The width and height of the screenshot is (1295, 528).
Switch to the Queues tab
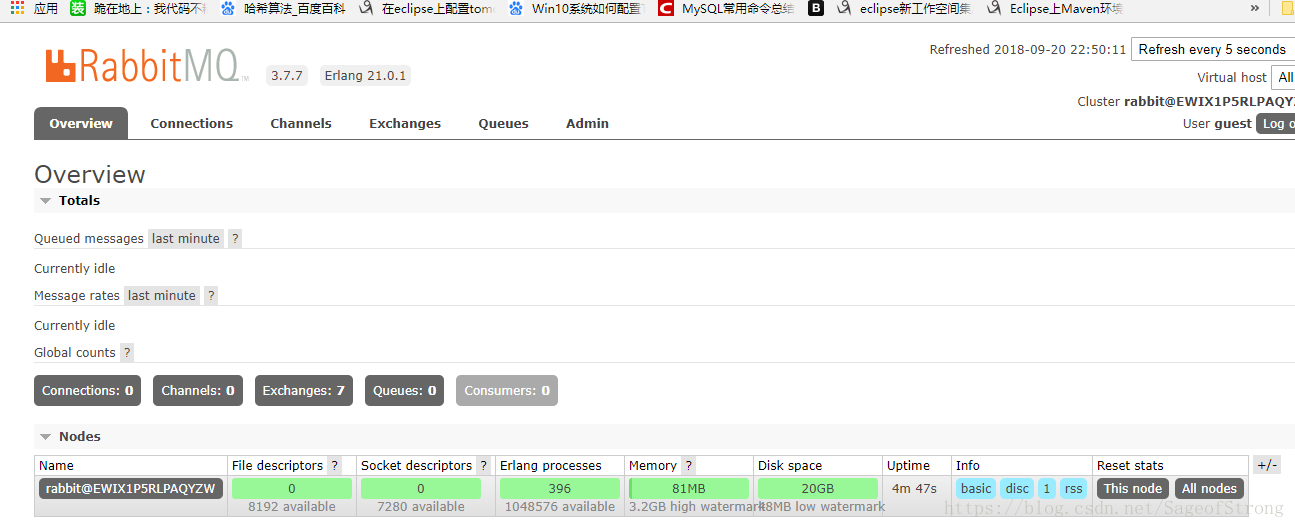click(503, 123)
